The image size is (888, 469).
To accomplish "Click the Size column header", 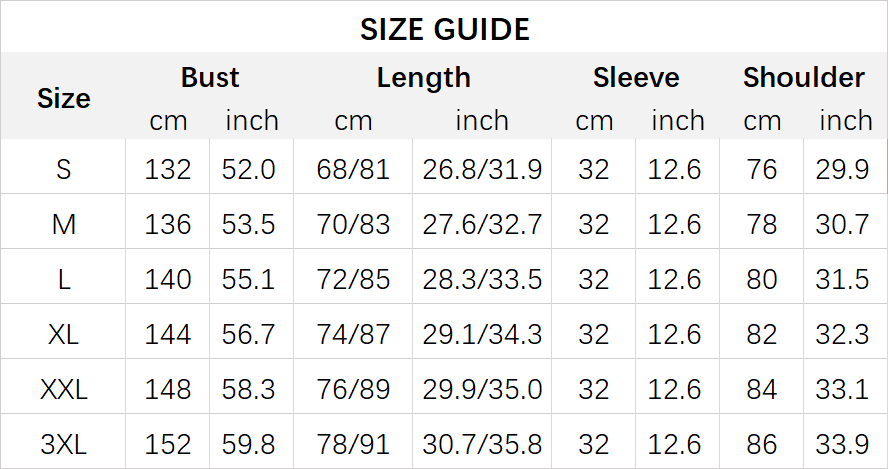I will coord(64,98).
